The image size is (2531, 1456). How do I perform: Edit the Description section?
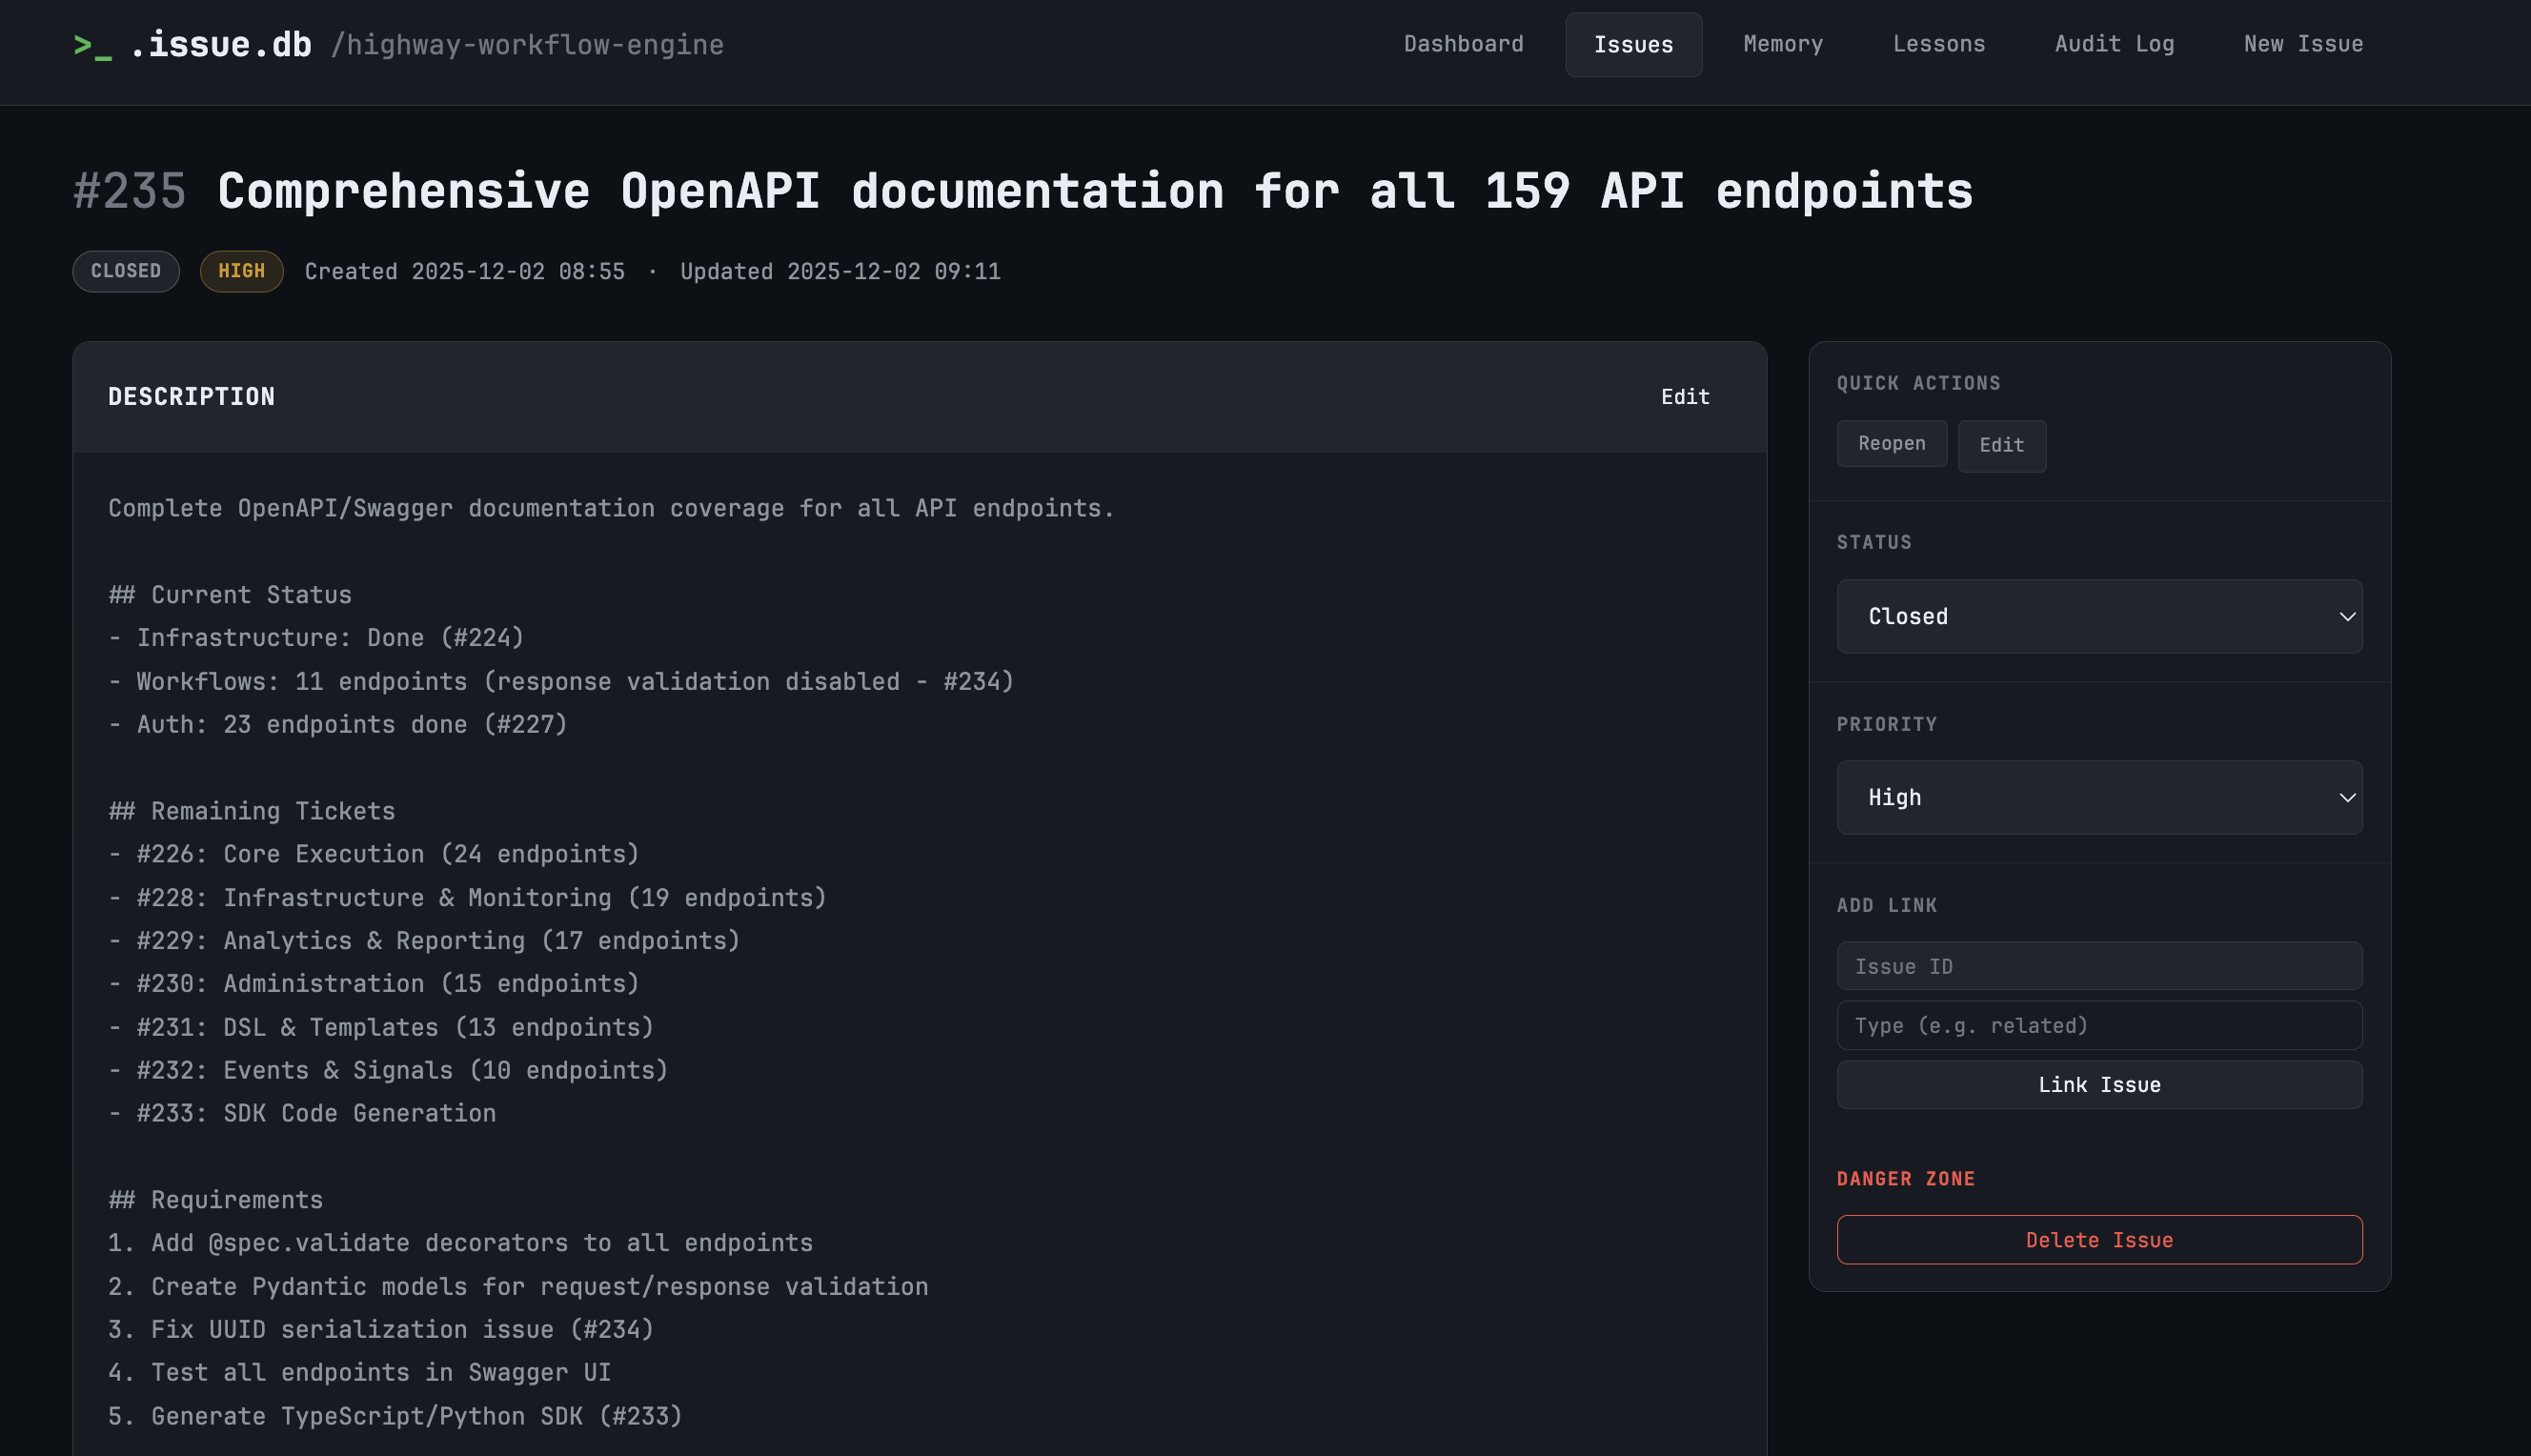(1685, 397)
